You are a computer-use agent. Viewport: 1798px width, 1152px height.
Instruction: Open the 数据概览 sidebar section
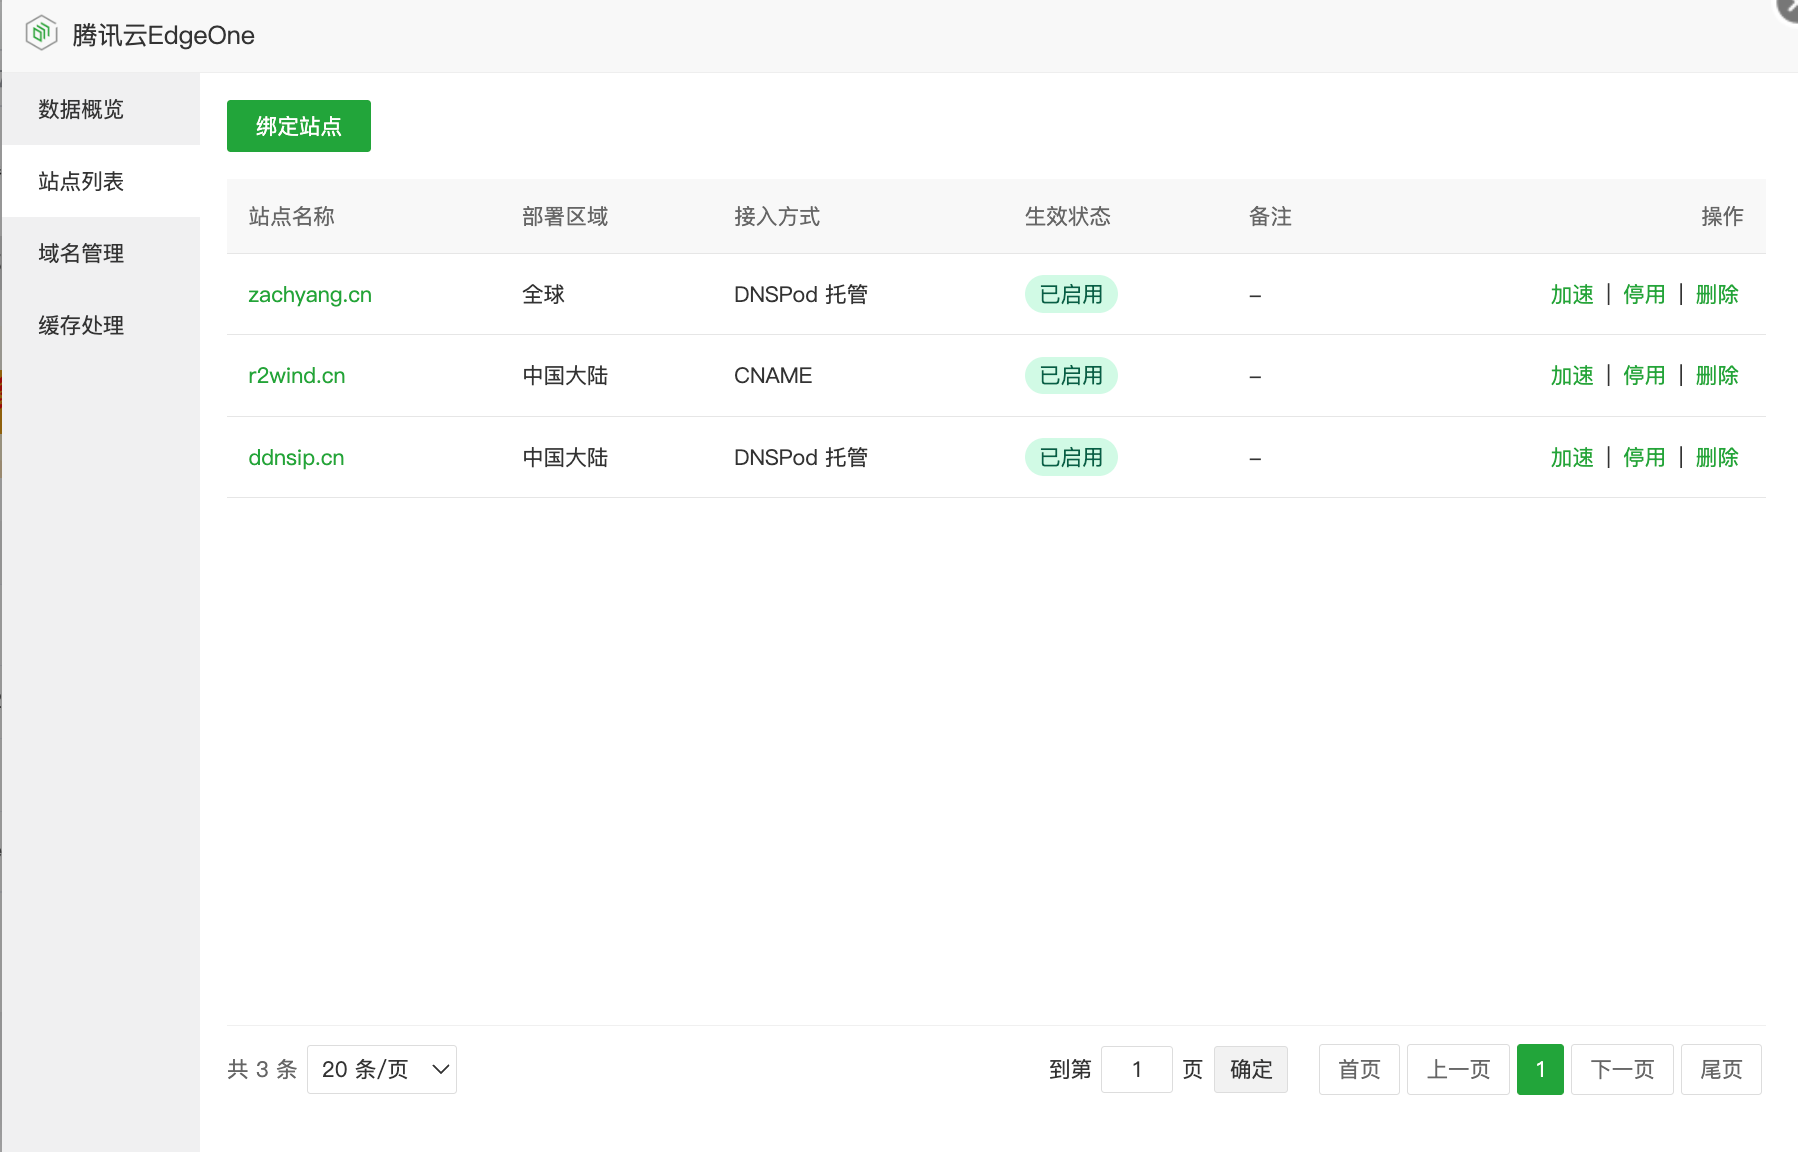(79, 109)
